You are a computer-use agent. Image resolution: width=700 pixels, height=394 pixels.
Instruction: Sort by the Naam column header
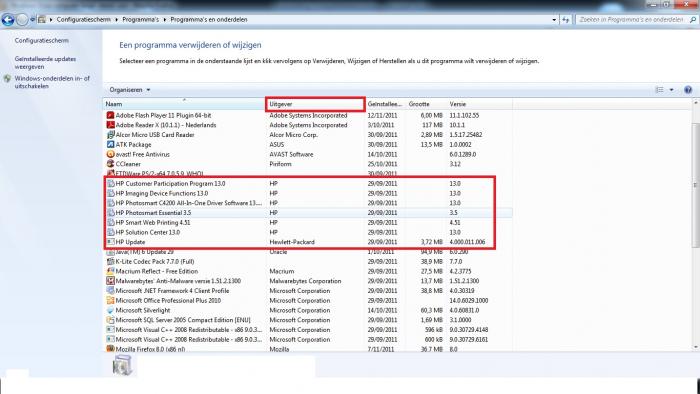184,104
